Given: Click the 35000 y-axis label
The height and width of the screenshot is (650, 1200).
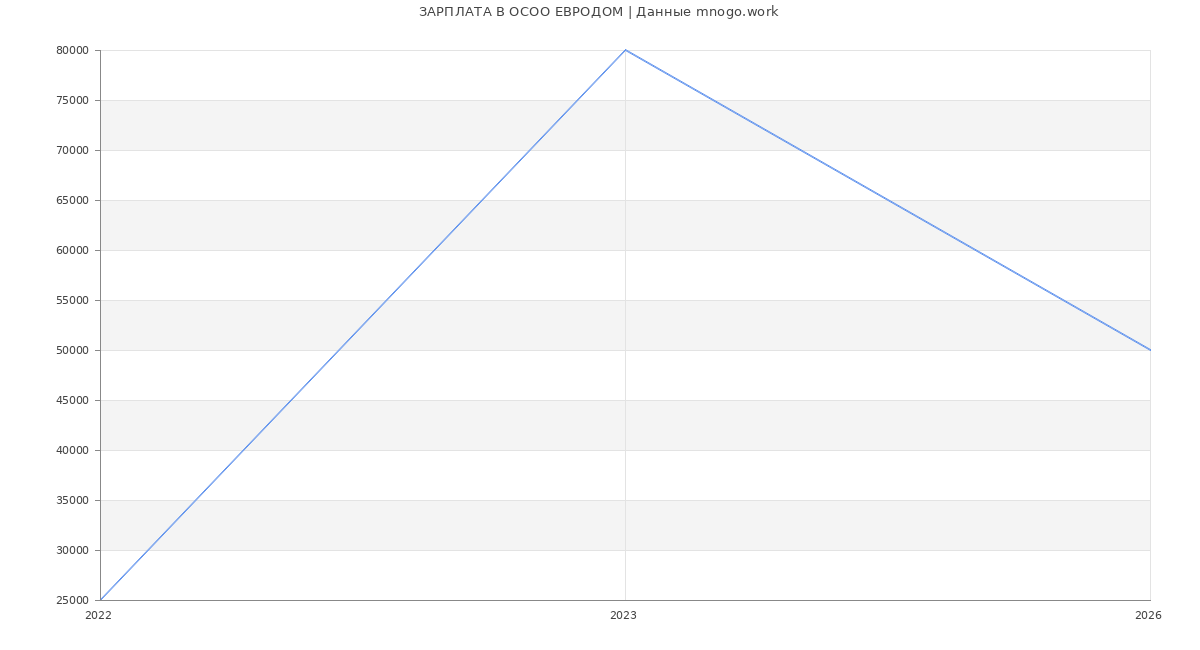Looking at the screenshot, I should pos(72,501).
